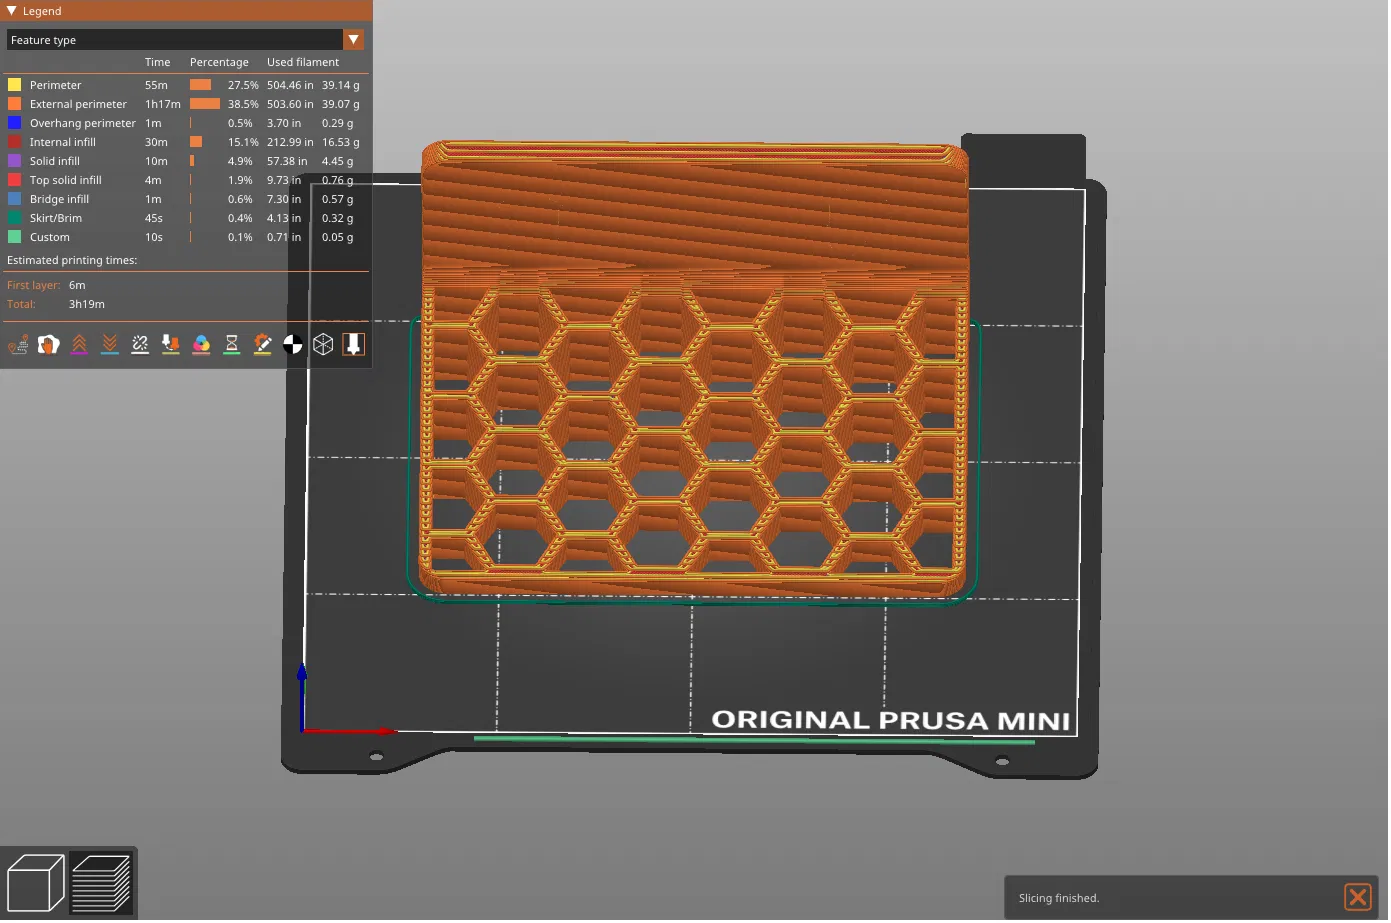Toggle Wipe moves visibility icon
Viewport: 1391px width, 923px height.
48,345
